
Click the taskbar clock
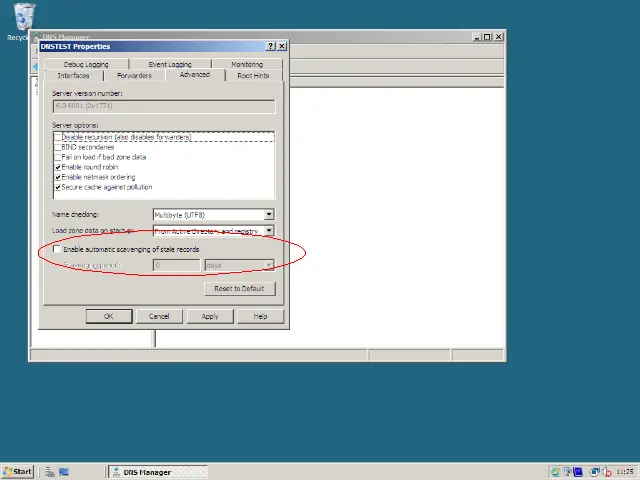point(624,472)
